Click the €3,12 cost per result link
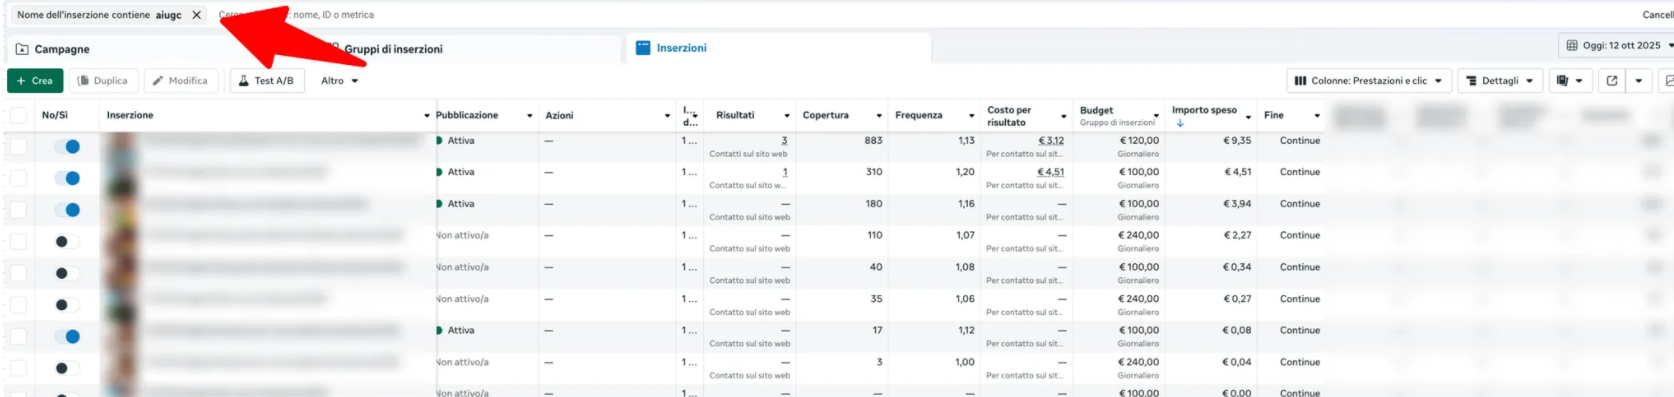 click(1051, 141)
